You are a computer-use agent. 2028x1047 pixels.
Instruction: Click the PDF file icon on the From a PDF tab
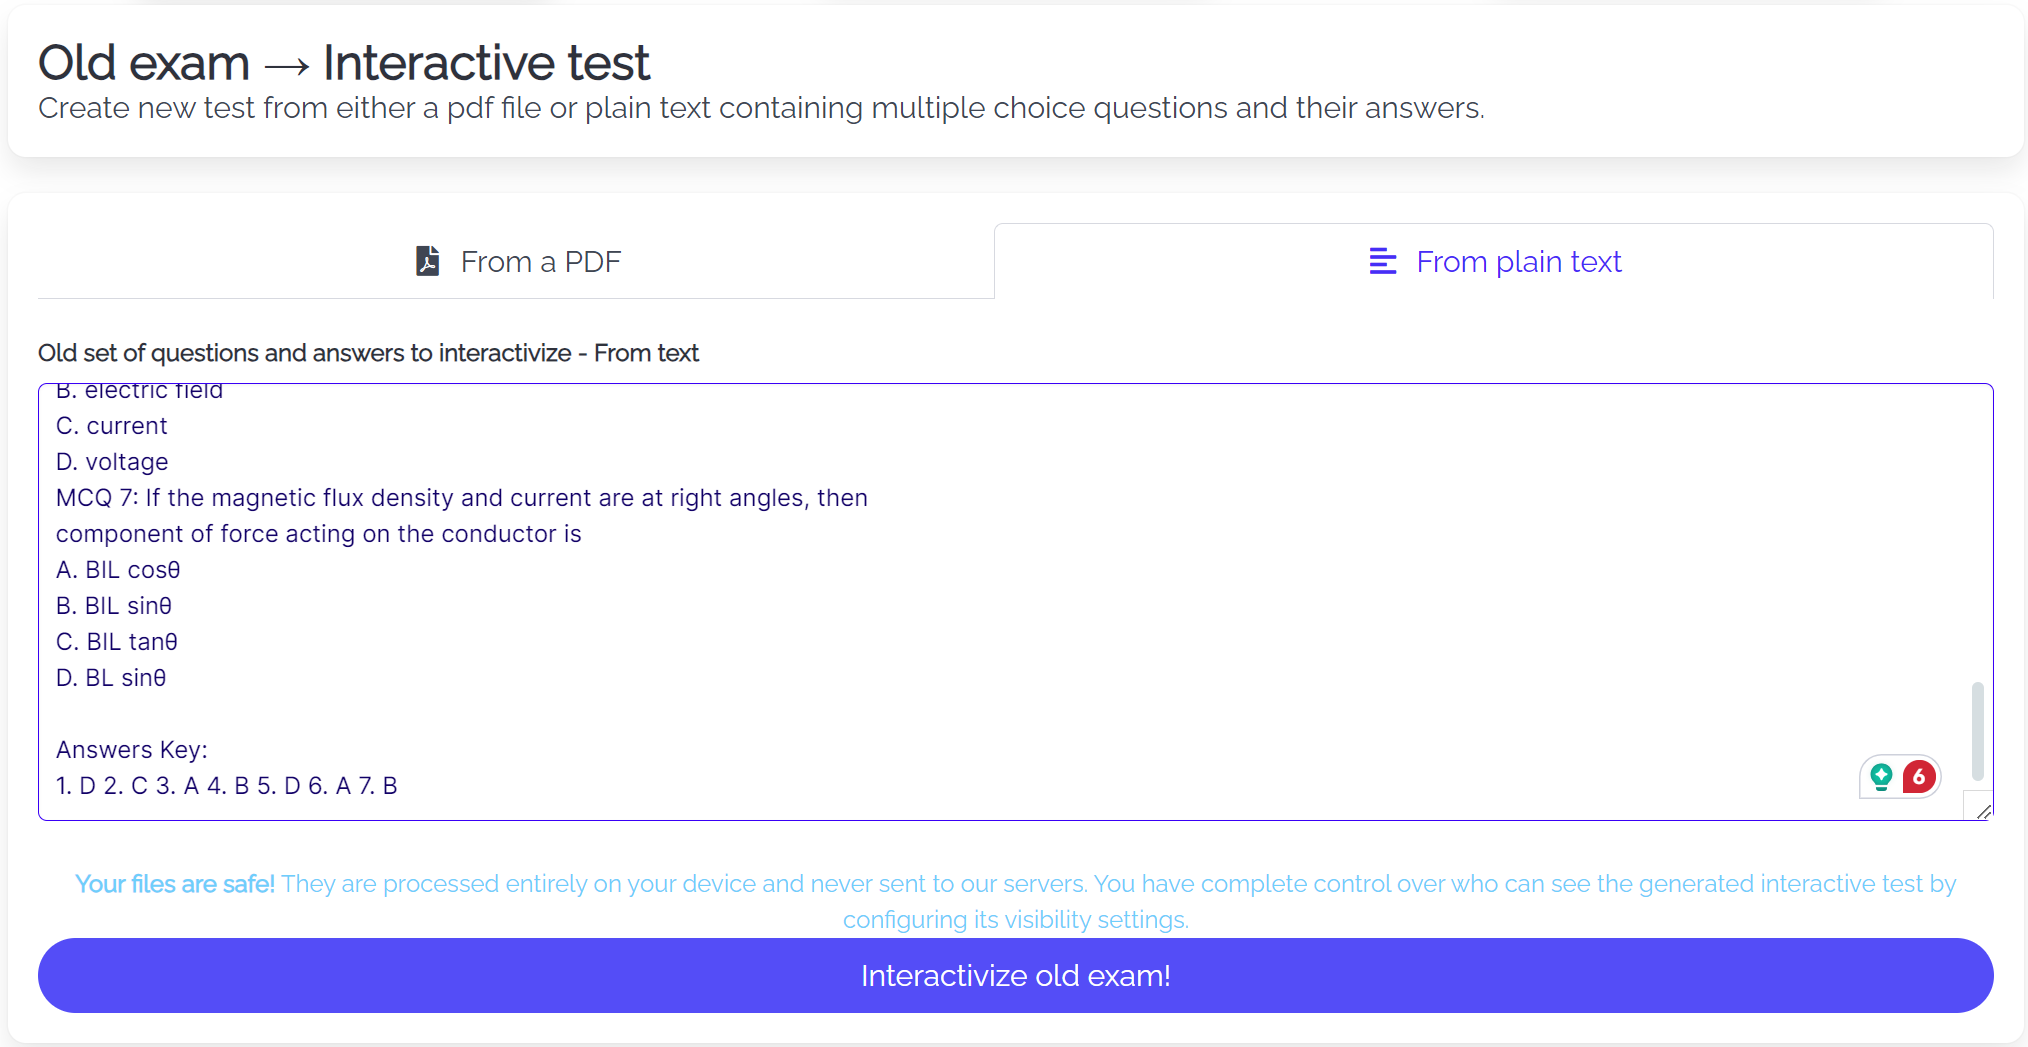tap(427, 261)
